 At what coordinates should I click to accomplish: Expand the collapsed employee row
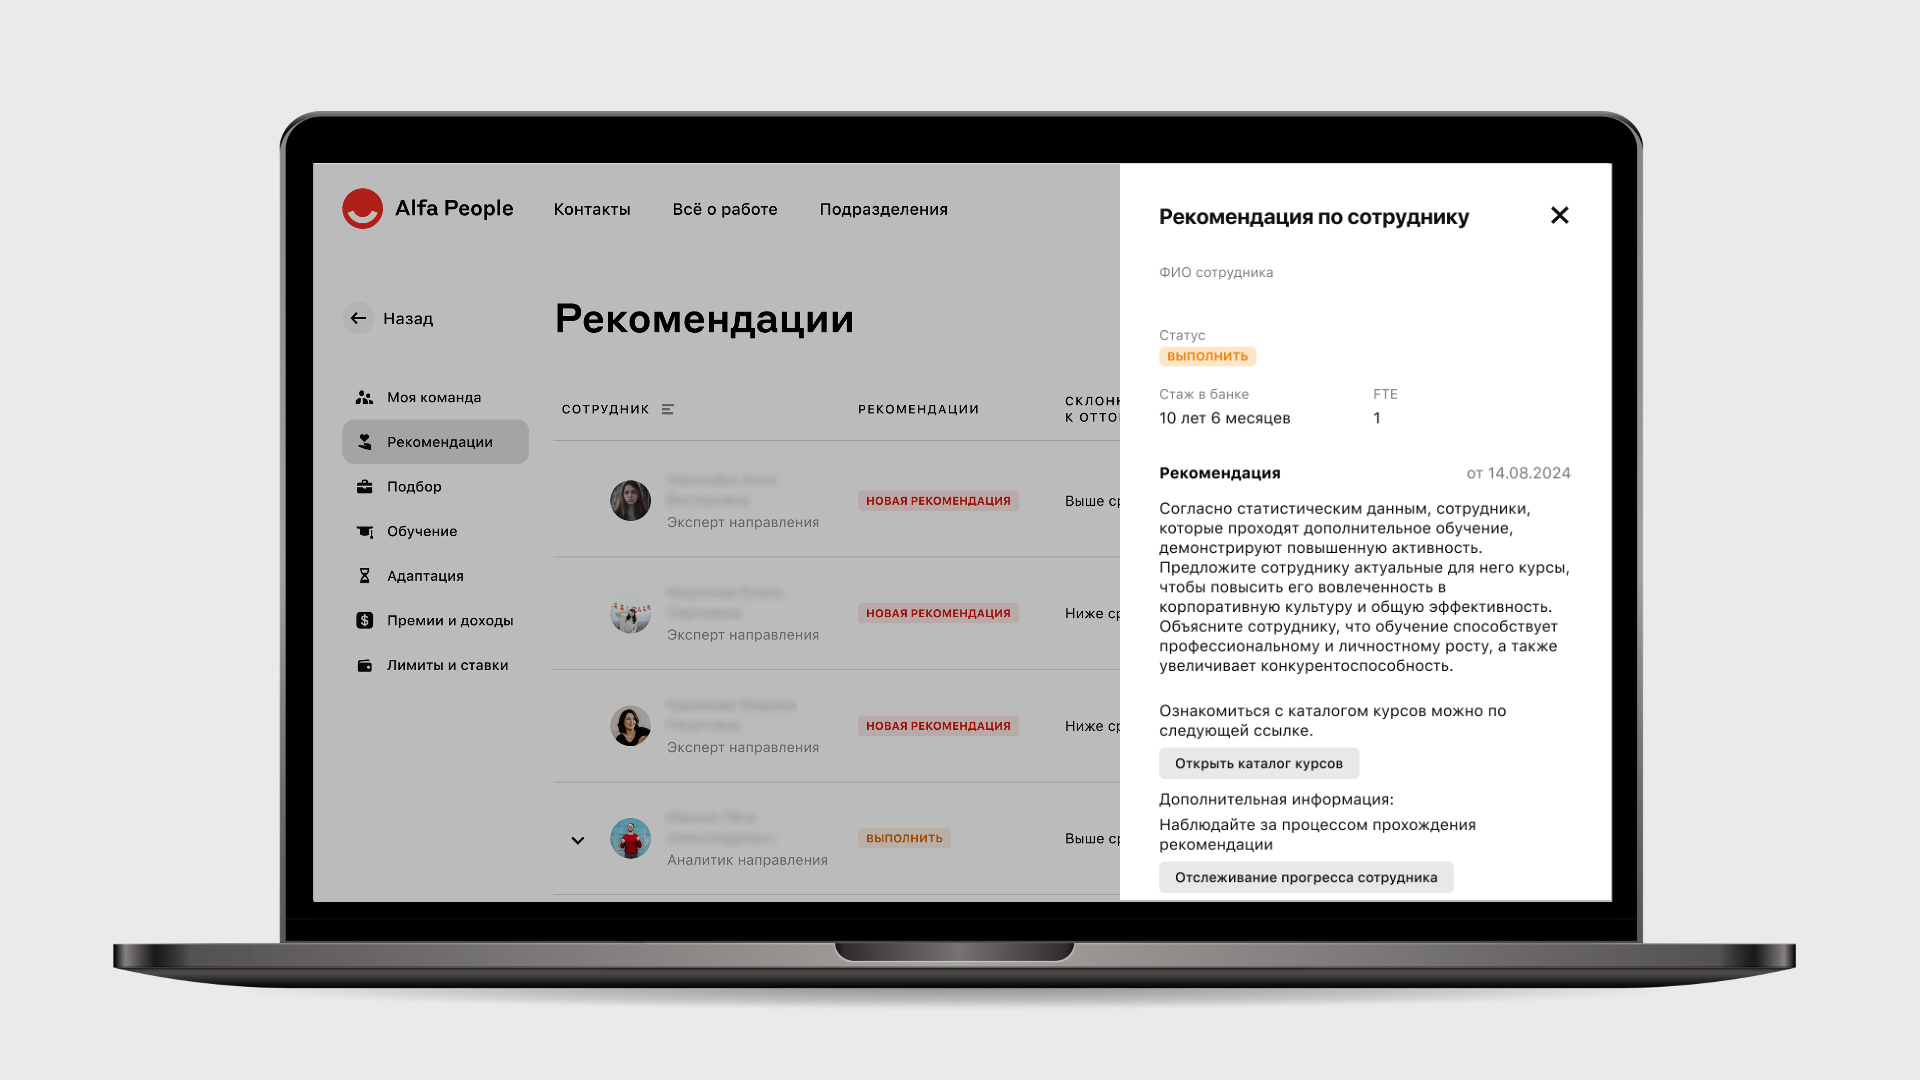576,839
